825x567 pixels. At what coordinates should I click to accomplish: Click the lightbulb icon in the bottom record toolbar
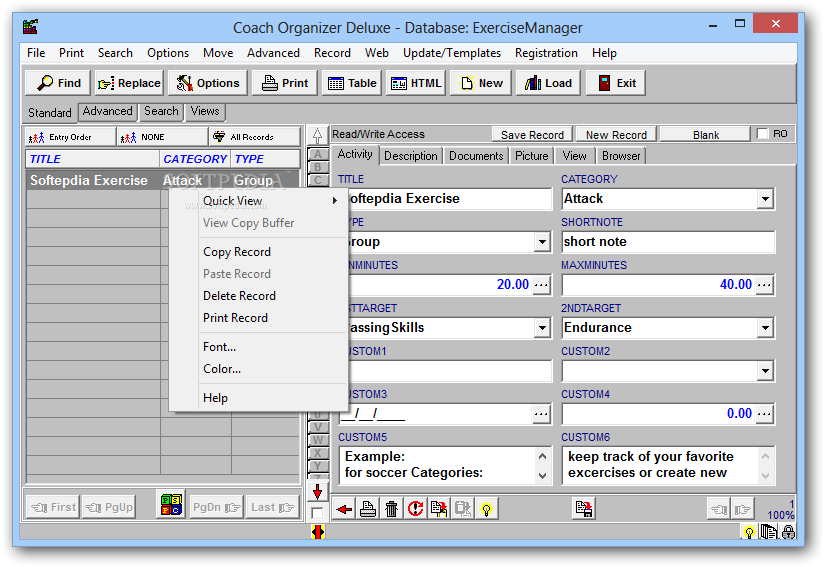pyautogui.click(x=486, y=509)
